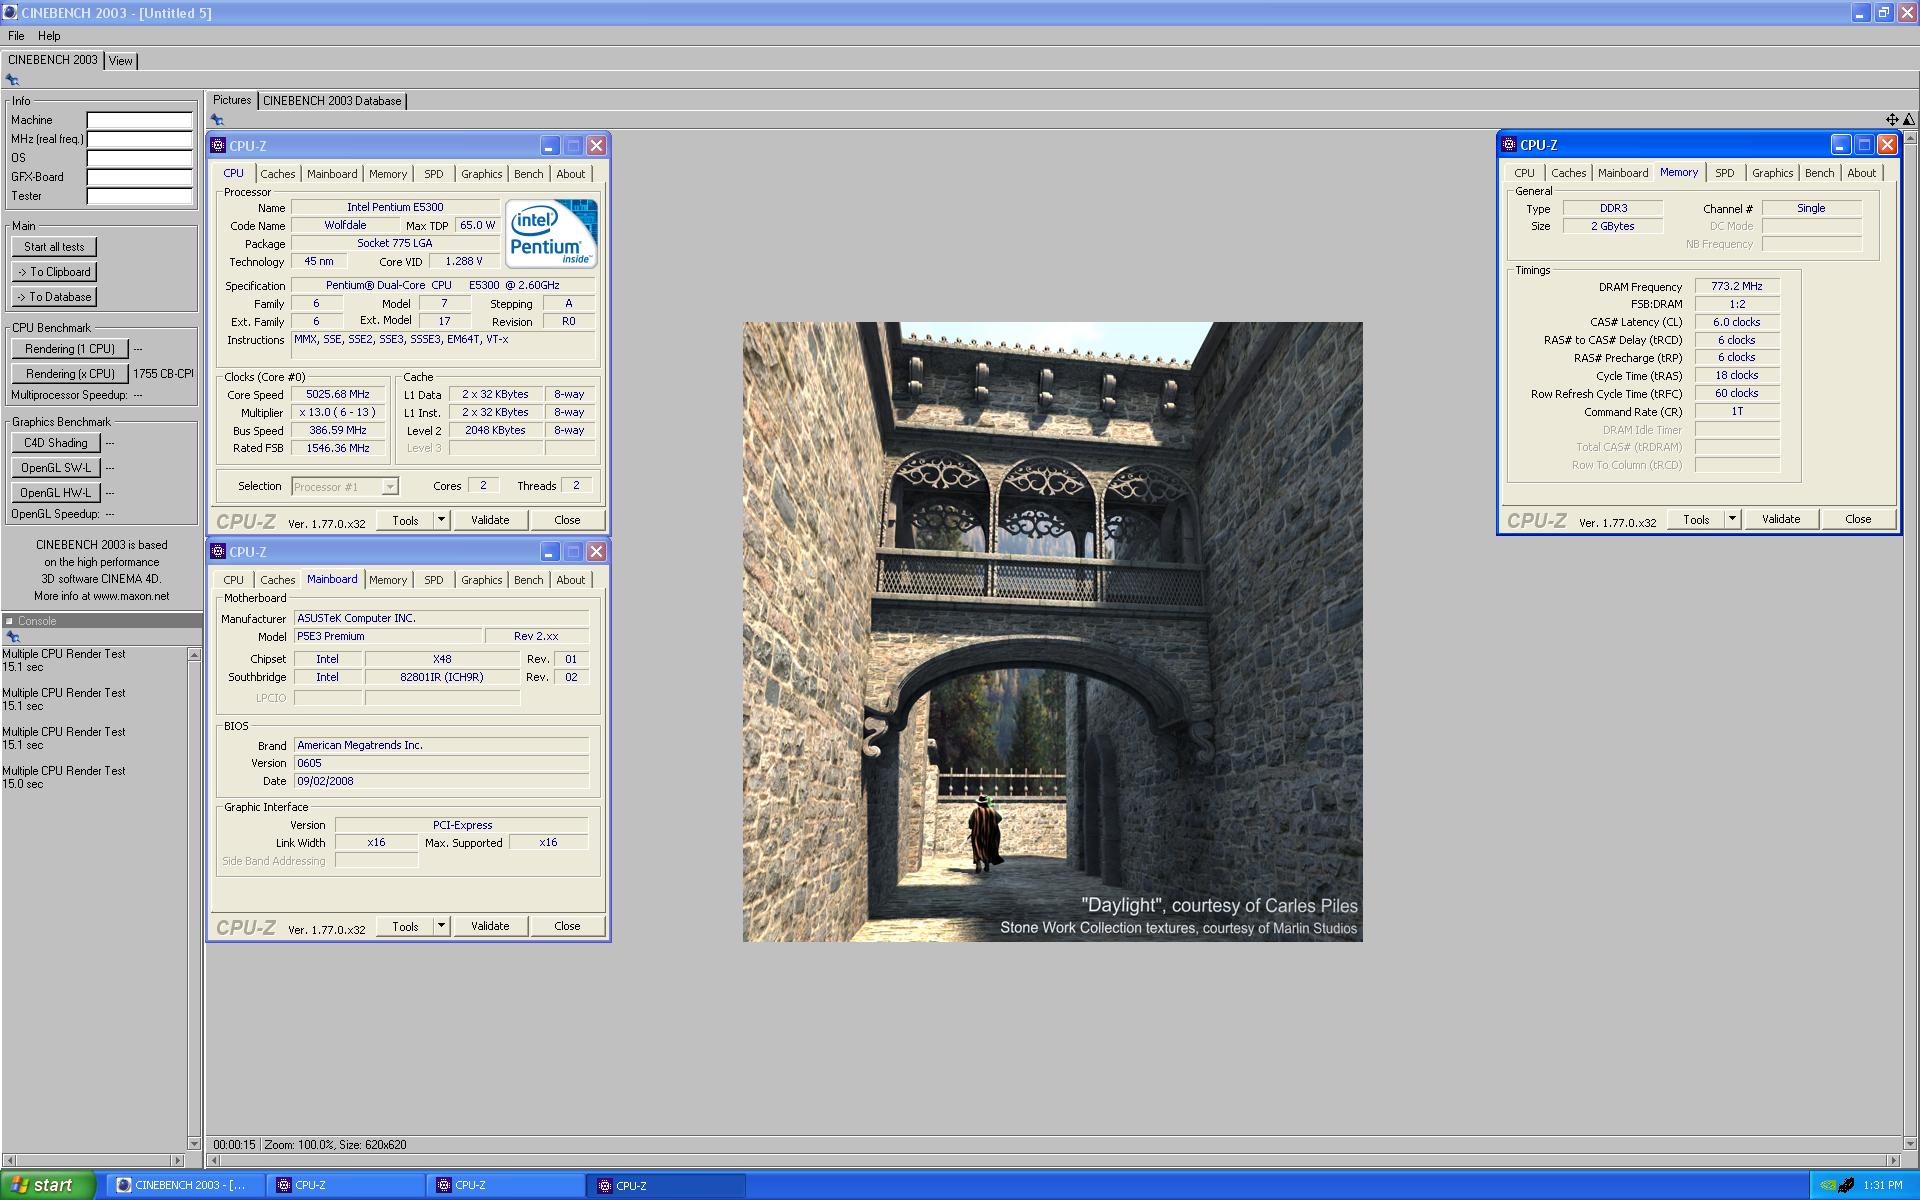Screen dimensions: 1920x1200
Task: Minimize the CPU-Z Memory window
Action: coord(1841,145)
